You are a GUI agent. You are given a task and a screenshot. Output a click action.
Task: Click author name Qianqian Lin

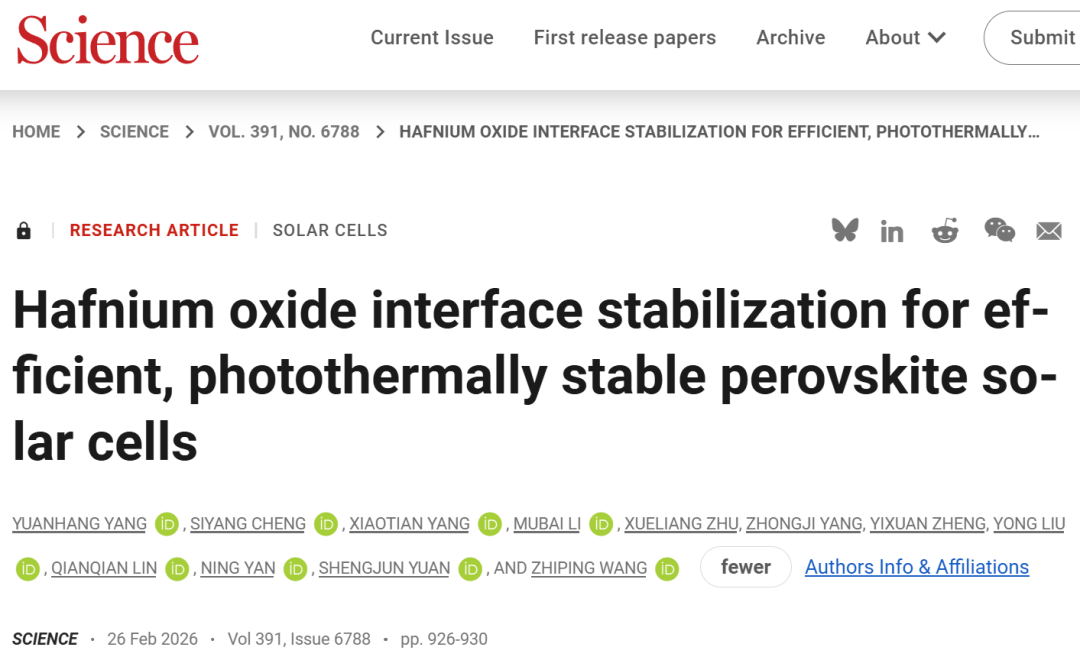point(104,568)
